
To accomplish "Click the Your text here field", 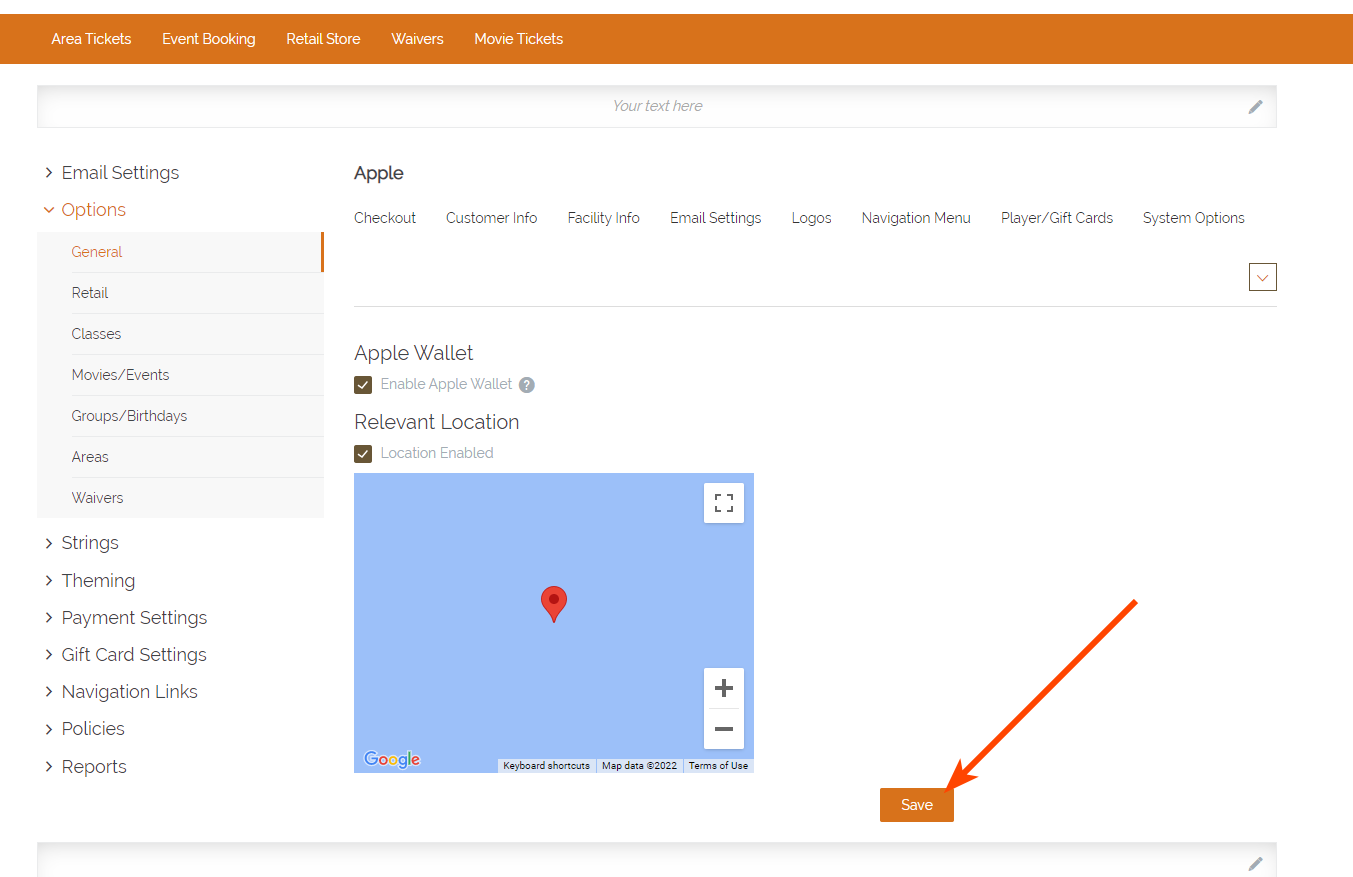I will click(x=657, y=106).
